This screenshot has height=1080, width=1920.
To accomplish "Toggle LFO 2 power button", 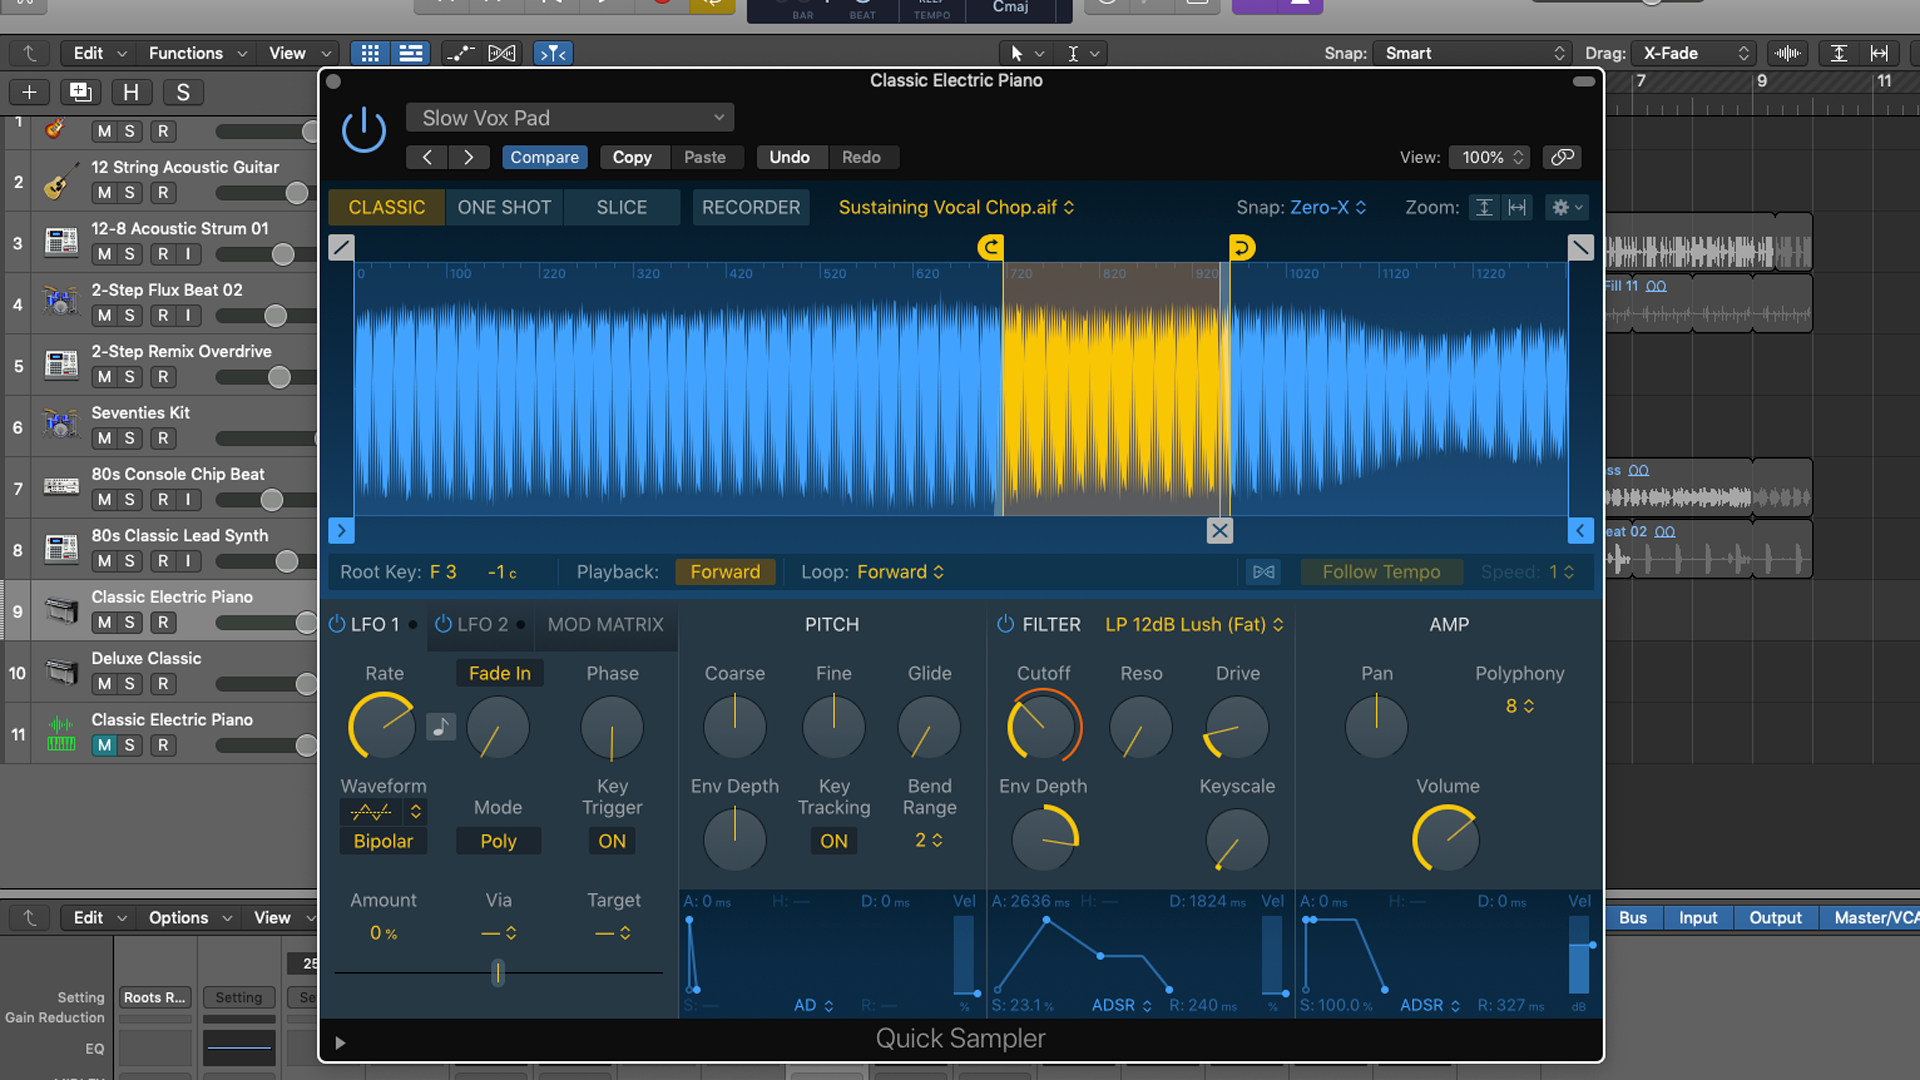I will pos(443,624).
